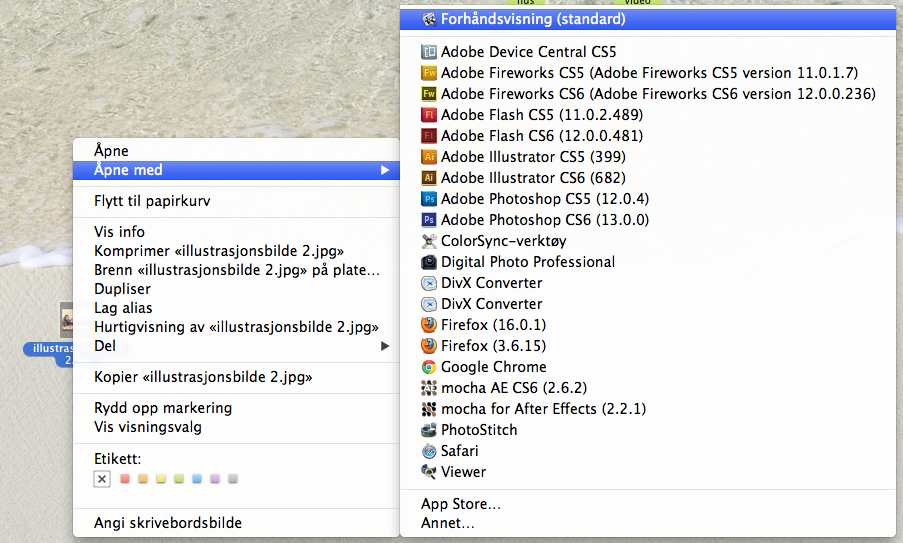Apply the blue Etikett label
This screenshot has height=543, width=903.
tap(197, 479)
